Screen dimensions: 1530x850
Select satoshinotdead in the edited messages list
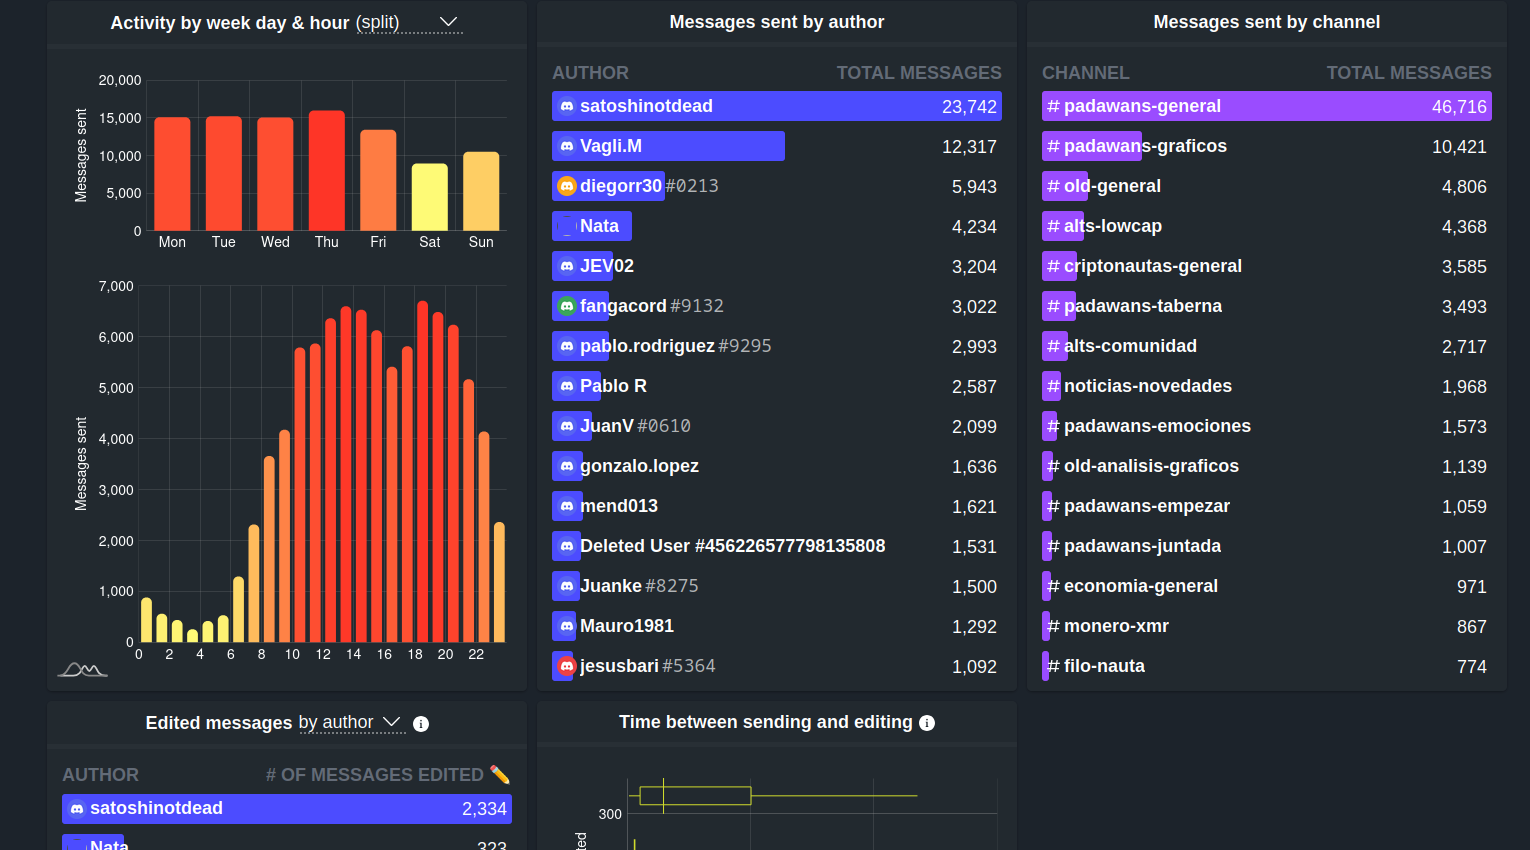286,808
